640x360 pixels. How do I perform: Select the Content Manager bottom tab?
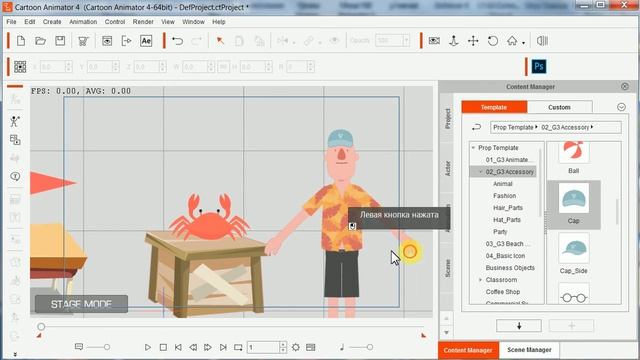point(468,350)
